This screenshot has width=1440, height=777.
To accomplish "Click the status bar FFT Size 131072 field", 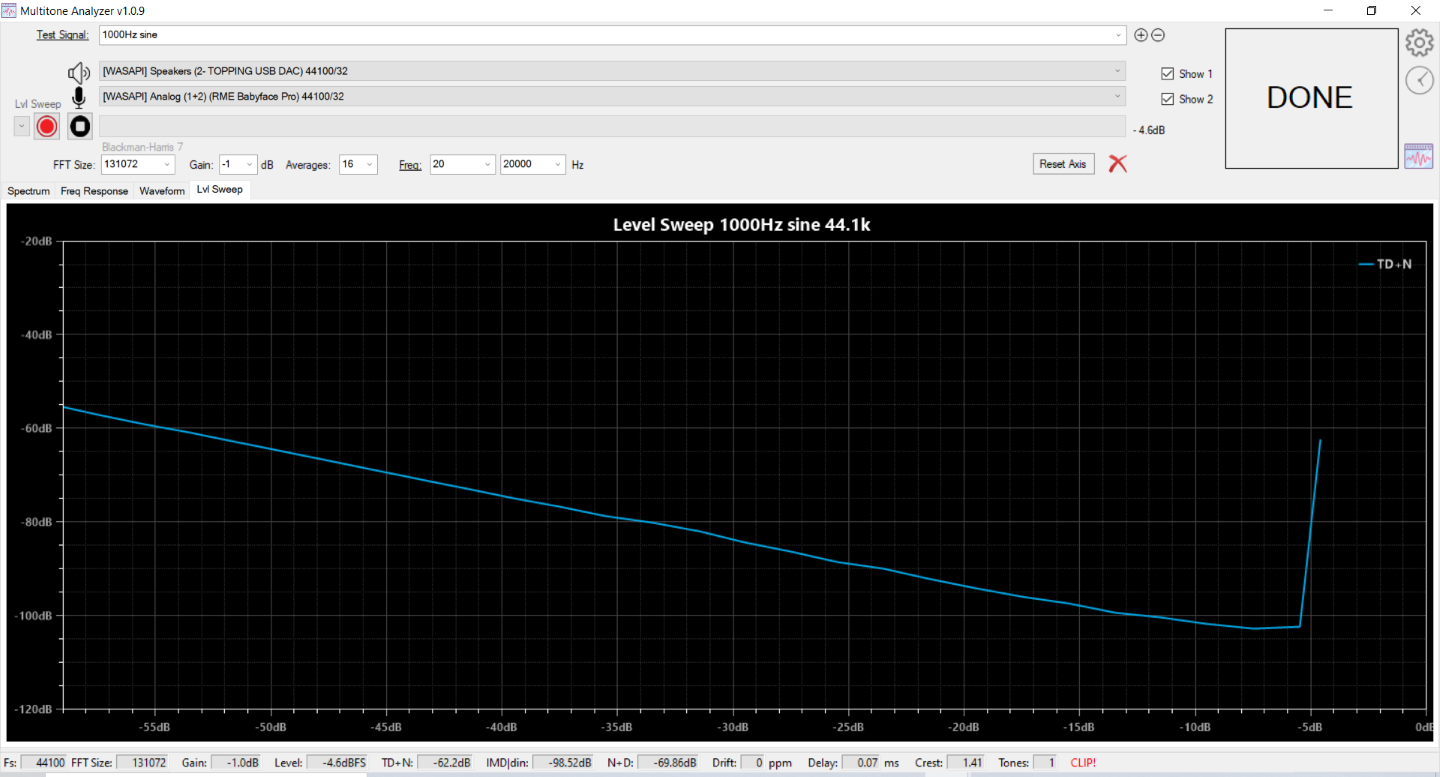I will tap(141, 762).
